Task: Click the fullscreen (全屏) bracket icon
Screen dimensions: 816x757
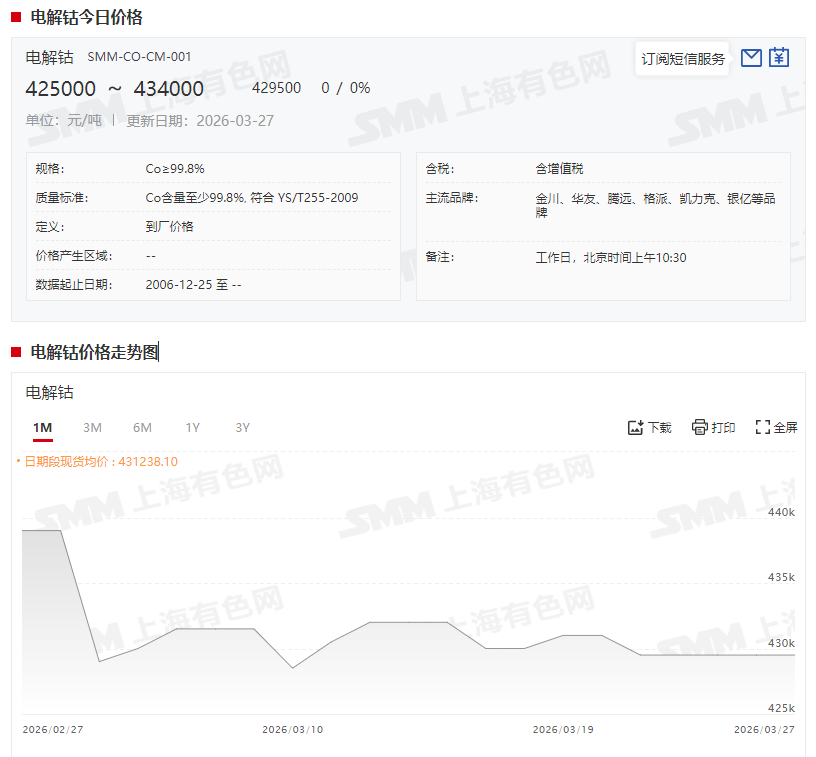Action: [x=762, y=427]
